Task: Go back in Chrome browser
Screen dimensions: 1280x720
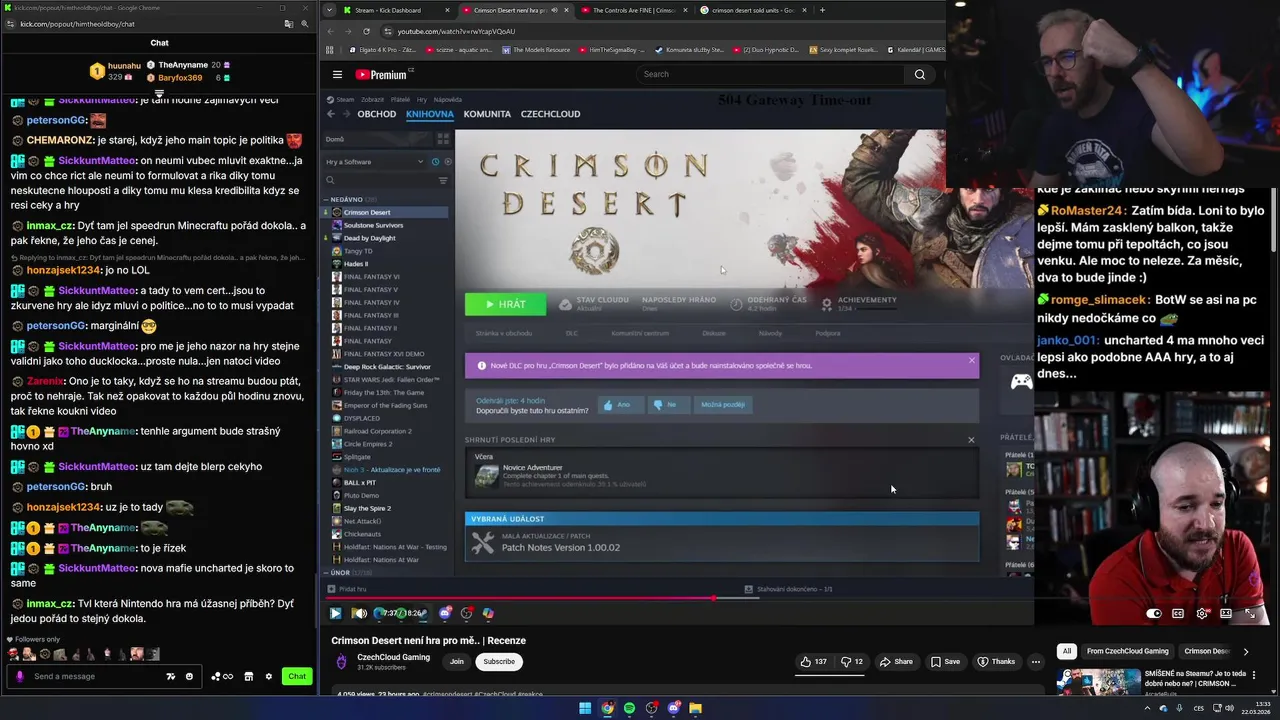Action: [x=331, y=31]
